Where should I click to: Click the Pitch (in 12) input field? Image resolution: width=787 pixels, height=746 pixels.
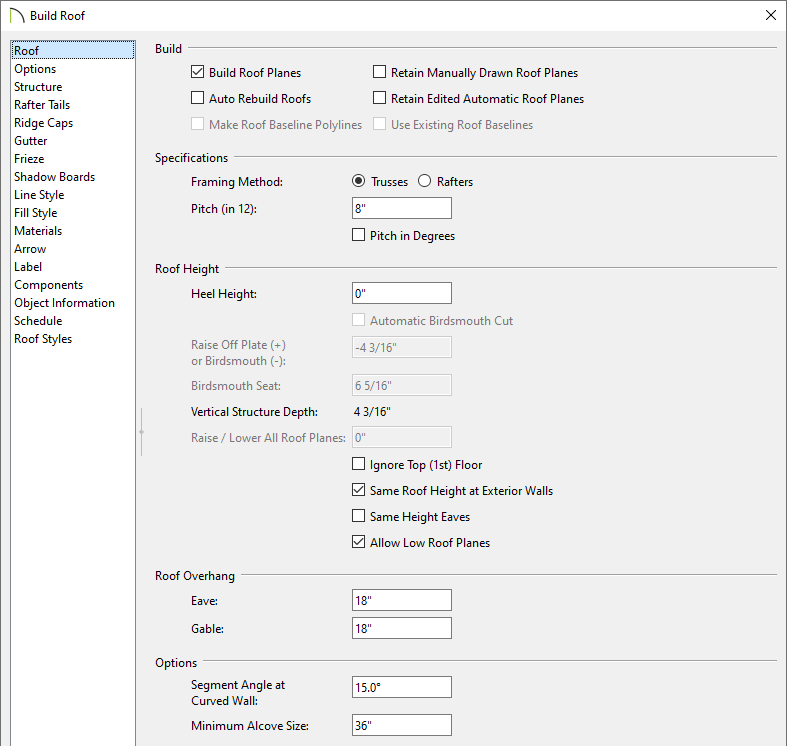click(402, 208)
